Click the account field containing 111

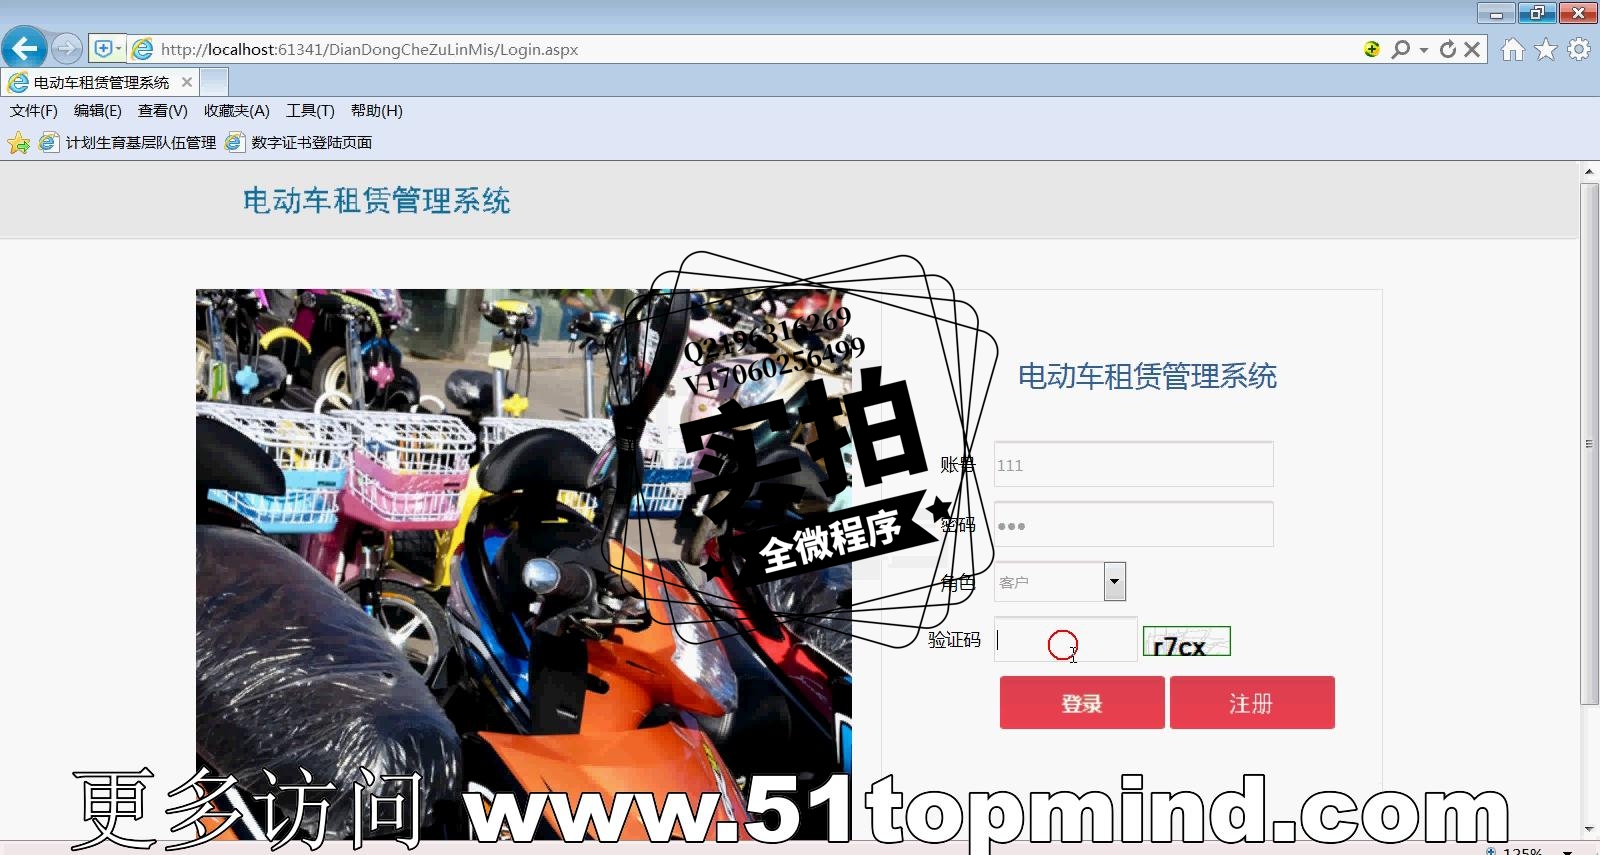1133,465
